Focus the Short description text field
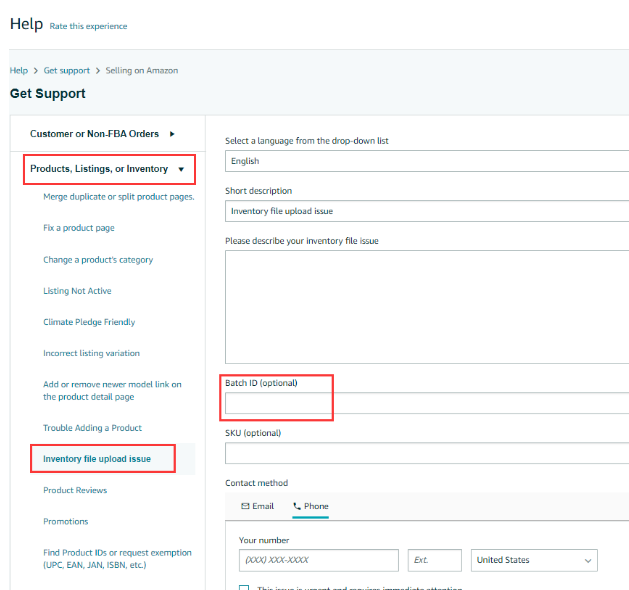Viewport: 629px width, 590px height. tap(427, 211)
